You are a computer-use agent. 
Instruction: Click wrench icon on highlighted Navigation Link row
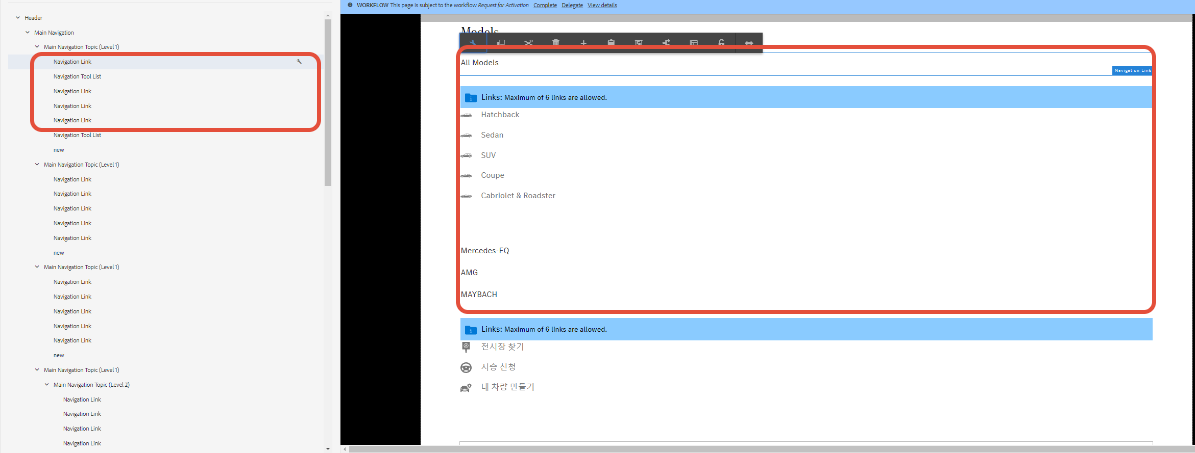point(300,61)
